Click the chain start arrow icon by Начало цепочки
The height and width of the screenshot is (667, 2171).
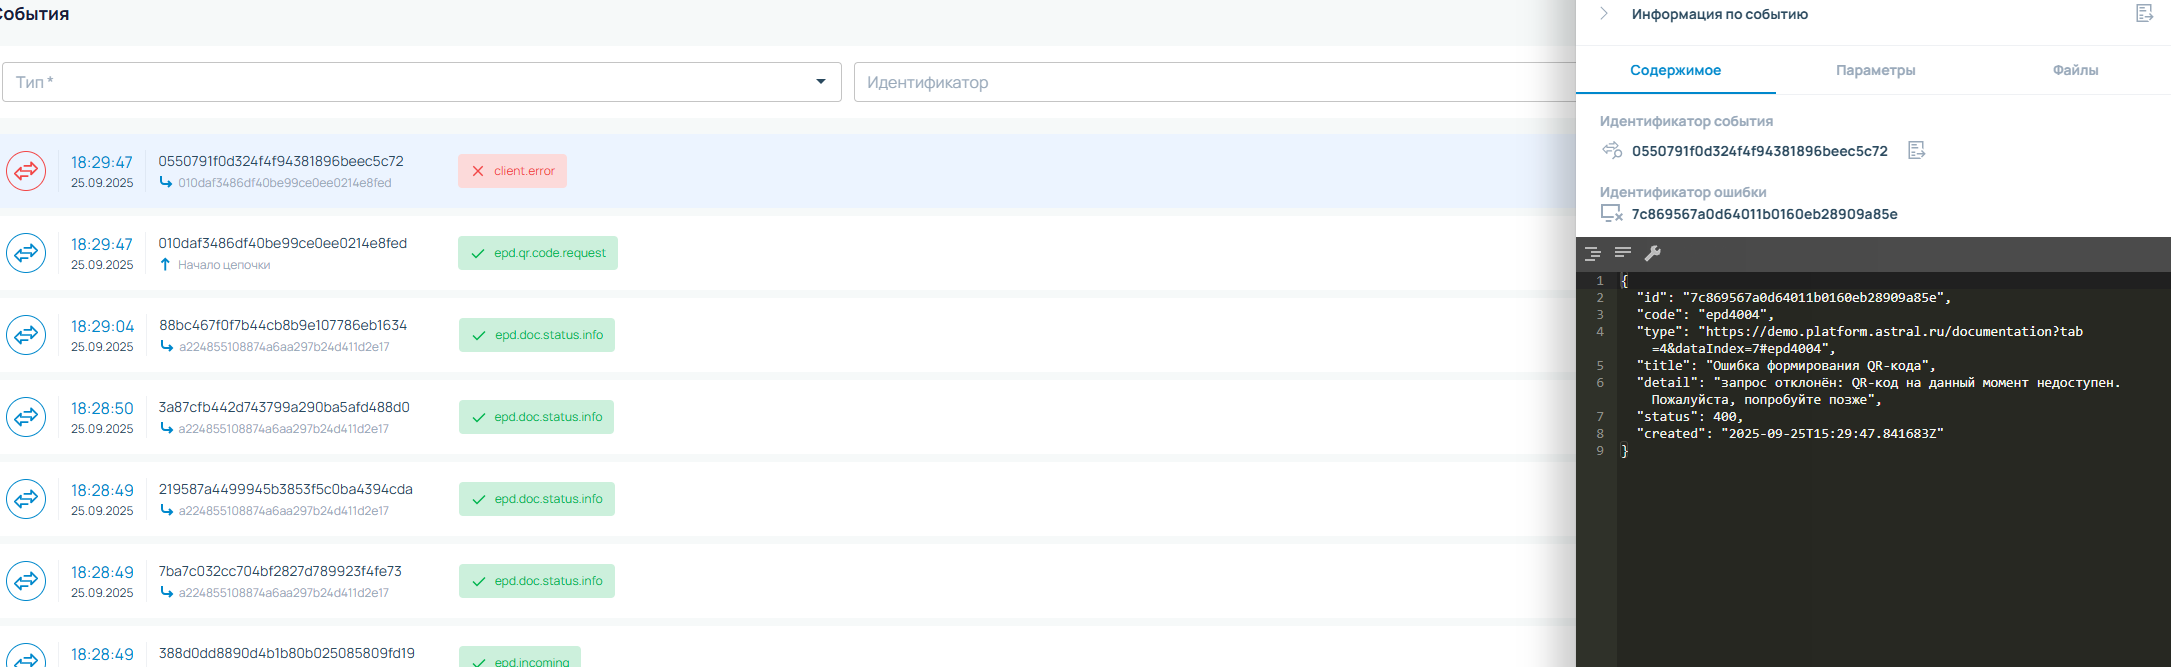(165, 264)
